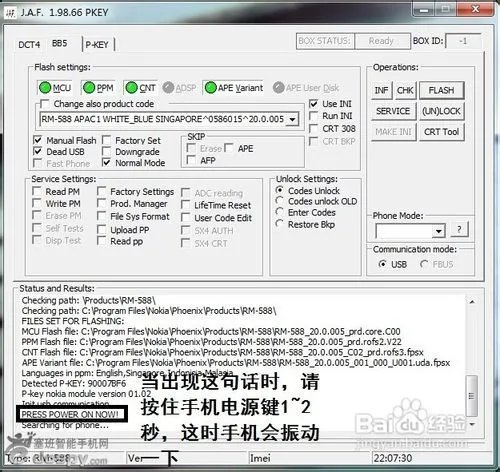The image size is (500, 472).
Task: Uncheck the Manual Flash checkbox
Action: click(38, 140)
